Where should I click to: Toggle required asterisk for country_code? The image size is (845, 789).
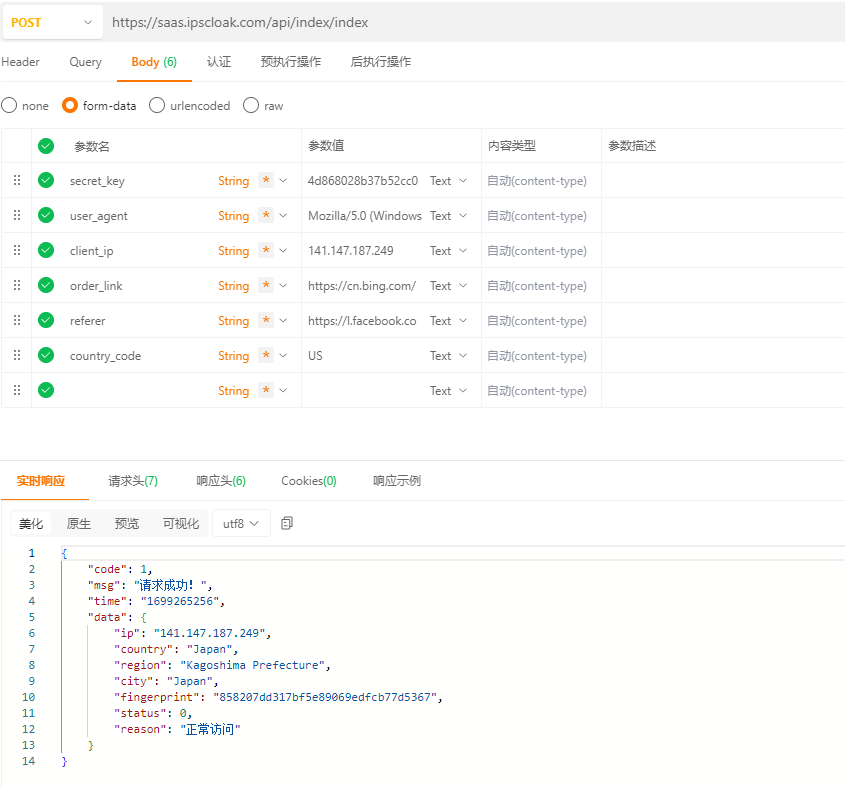pos(266,355)
